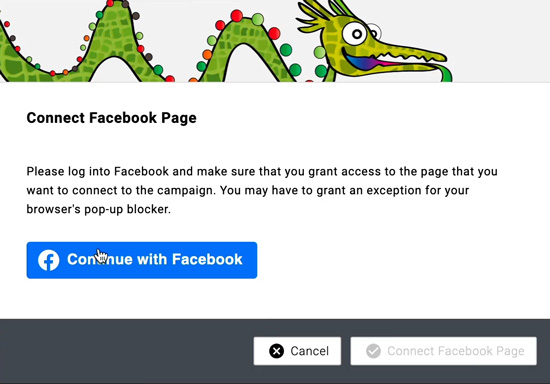The height and width of the screenshot is (384, 550).
Task: Click the Cancel label text
Action: coord(310,351)
